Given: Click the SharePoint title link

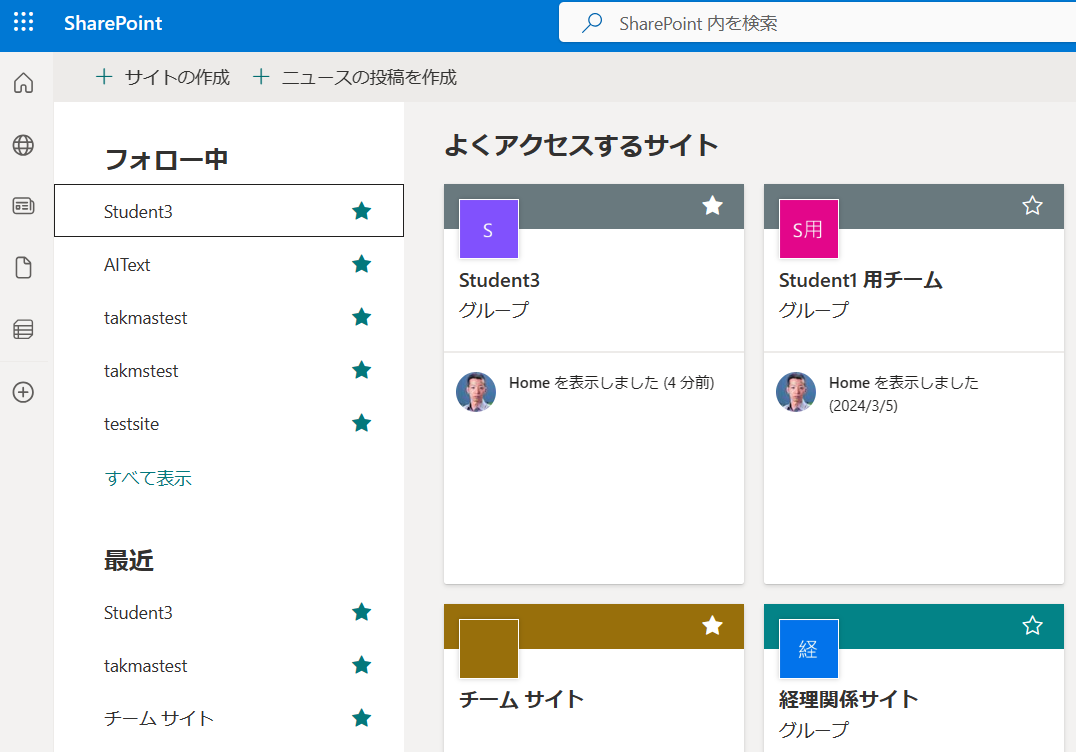Looking at the screenshot, I should (x=113, y=23).
